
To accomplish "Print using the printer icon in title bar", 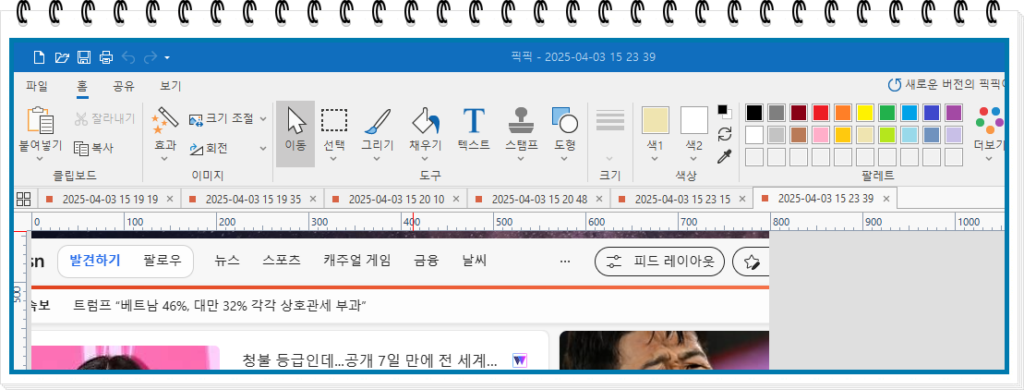I will point(106,57).
